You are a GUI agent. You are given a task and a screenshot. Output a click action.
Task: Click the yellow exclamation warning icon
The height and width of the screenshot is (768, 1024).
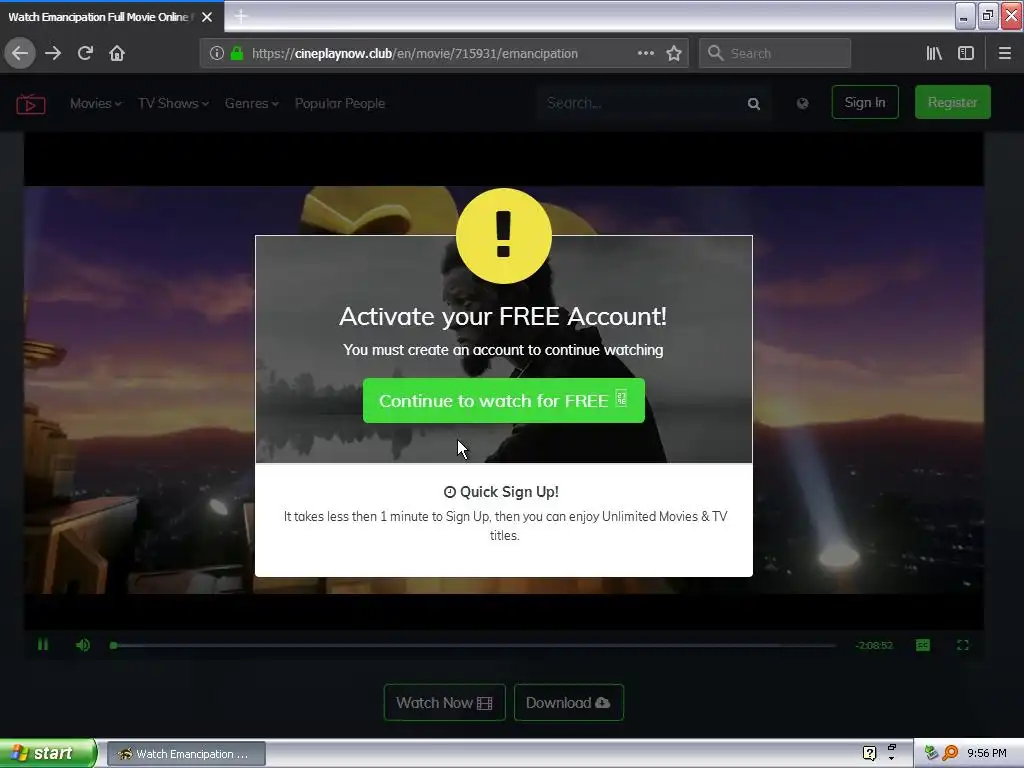tap(504, 236)
